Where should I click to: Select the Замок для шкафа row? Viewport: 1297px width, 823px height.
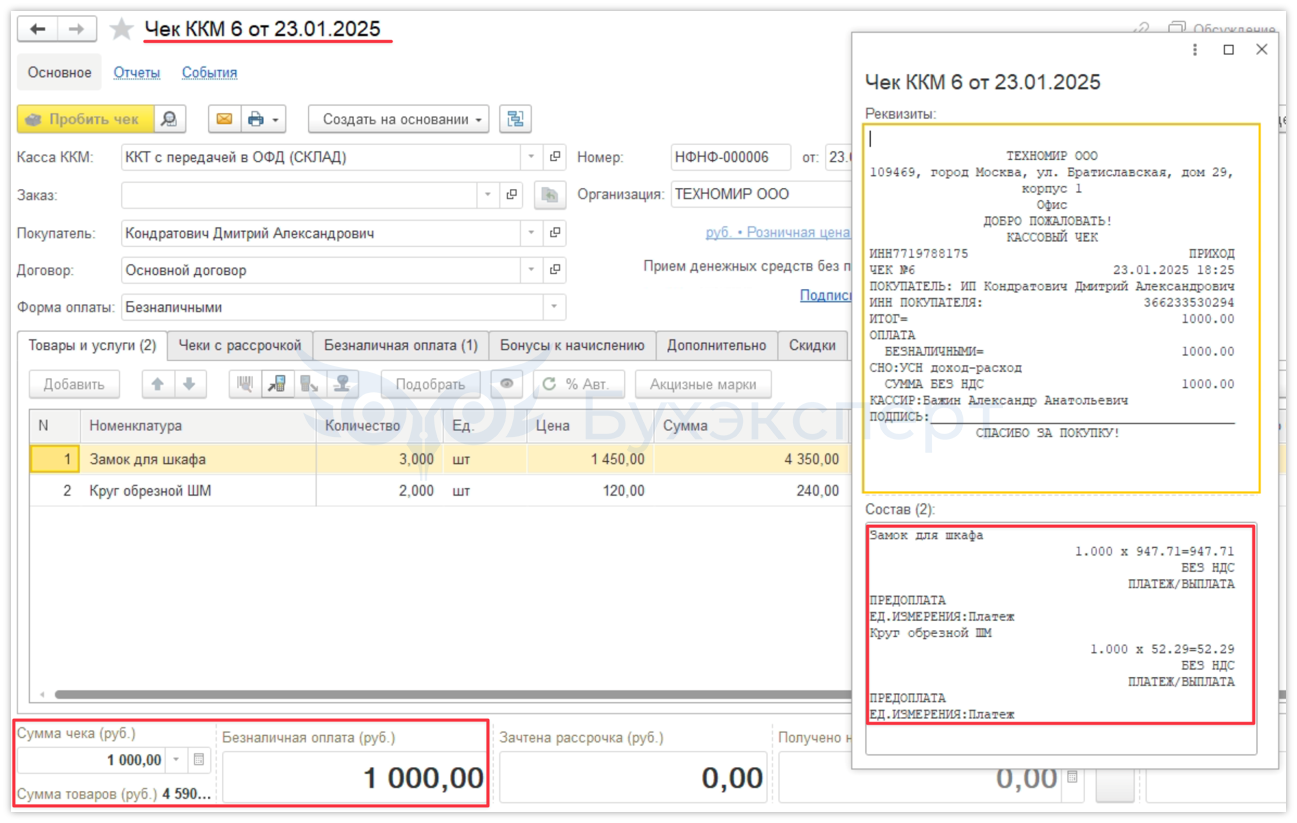pyautogui.click(x=147, y=460)
